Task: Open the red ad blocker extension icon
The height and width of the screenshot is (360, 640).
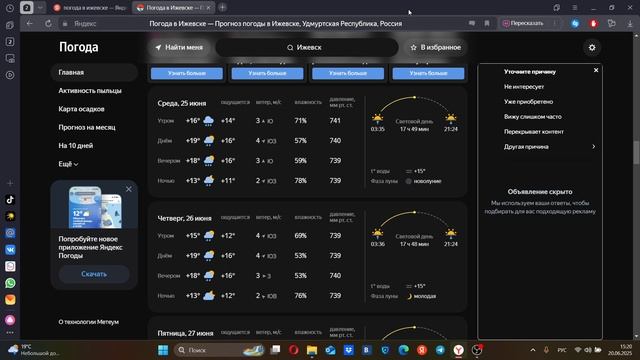Action: pyautogui.click(x=593, y=24)
